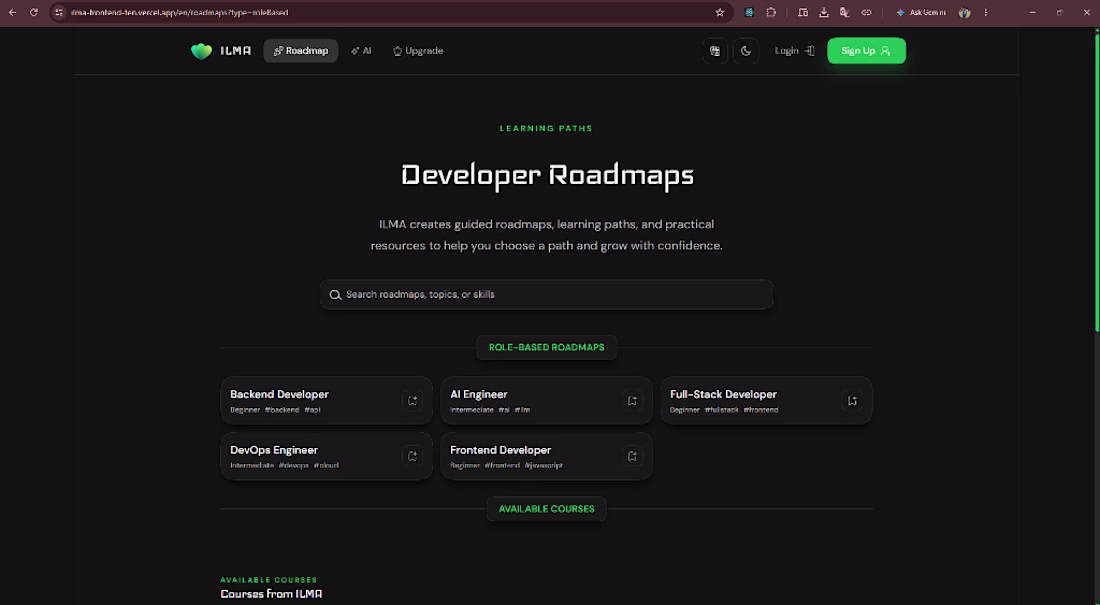1100x605 pixels.
Task: Bookmark the Backend Developer roadmap
Action: pyautogui.click(x=412, y=401)
